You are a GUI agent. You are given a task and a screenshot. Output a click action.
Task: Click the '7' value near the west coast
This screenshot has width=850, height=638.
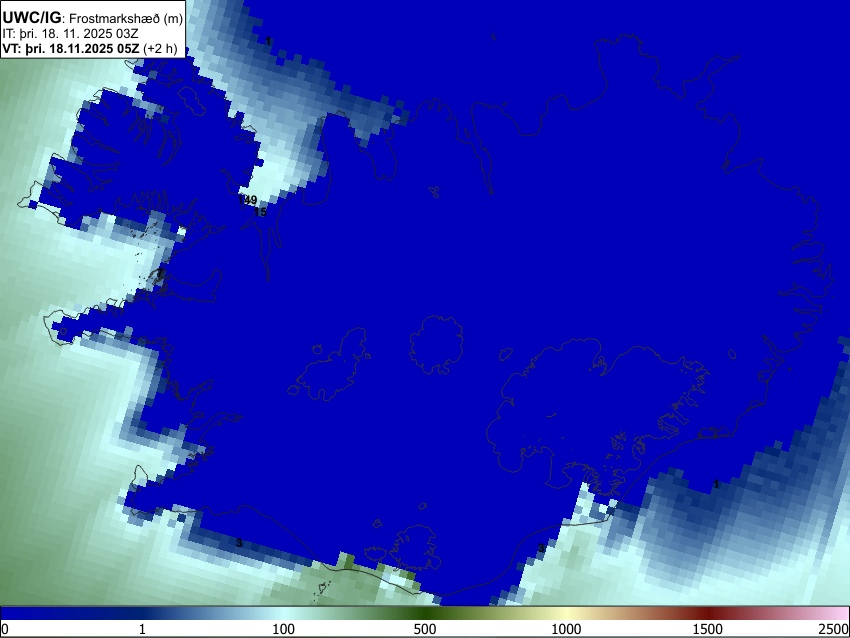[160, 273]
